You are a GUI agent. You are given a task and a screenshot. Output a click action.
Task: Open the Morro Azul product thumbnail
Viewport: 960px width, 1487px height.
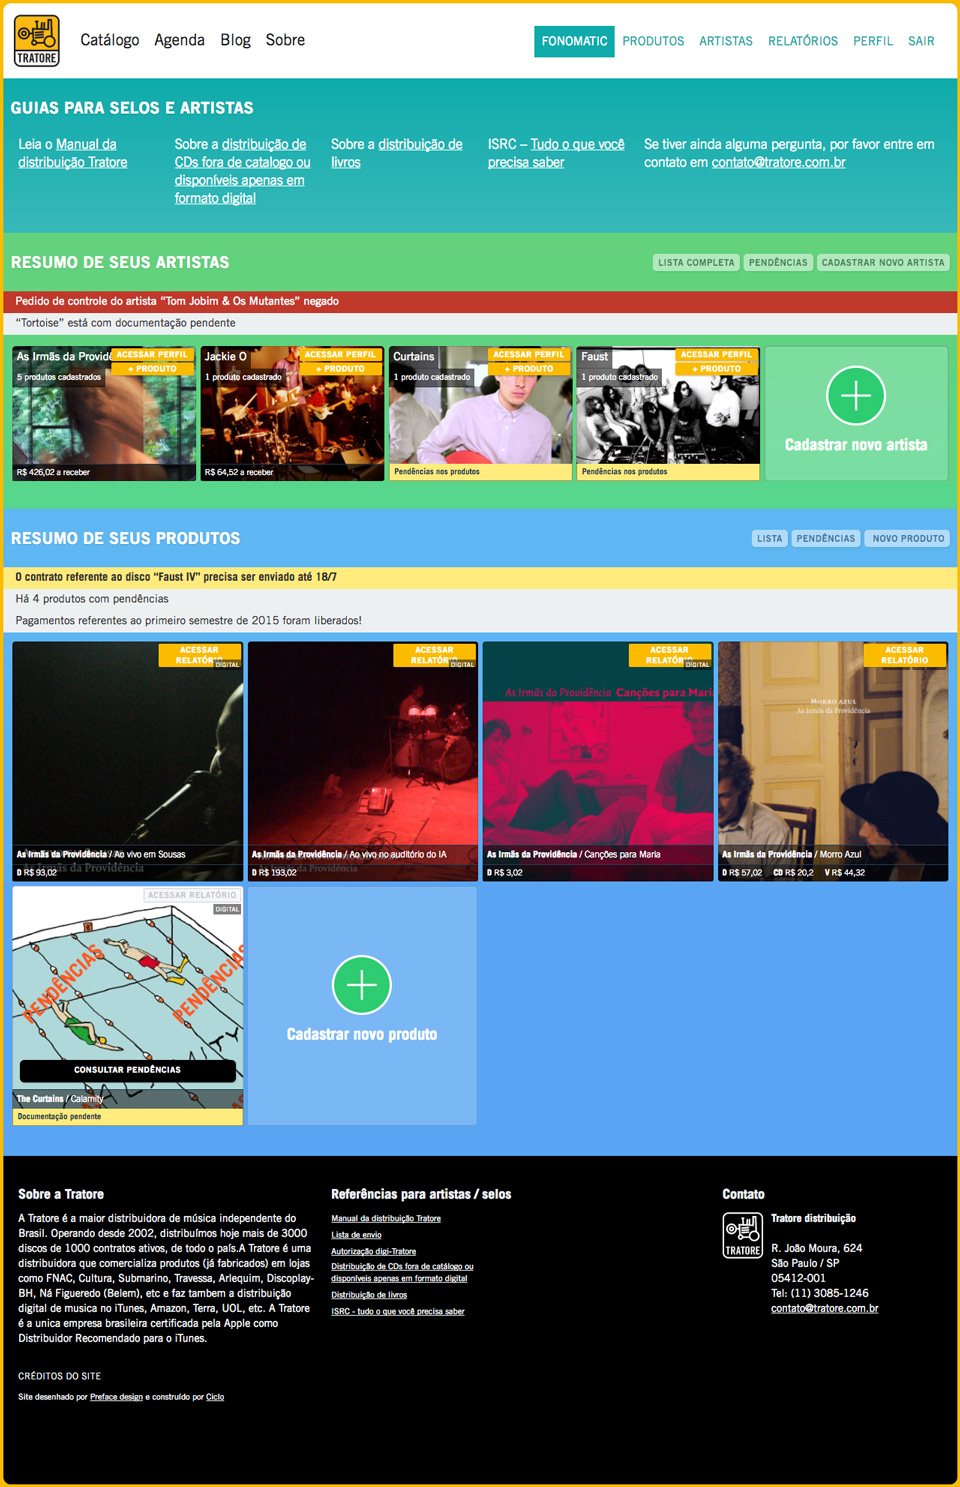(833, 760)
